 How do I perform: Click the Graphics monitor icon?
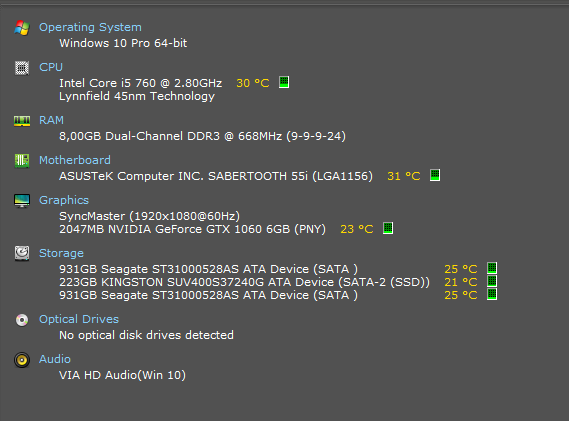coord(22,201)
